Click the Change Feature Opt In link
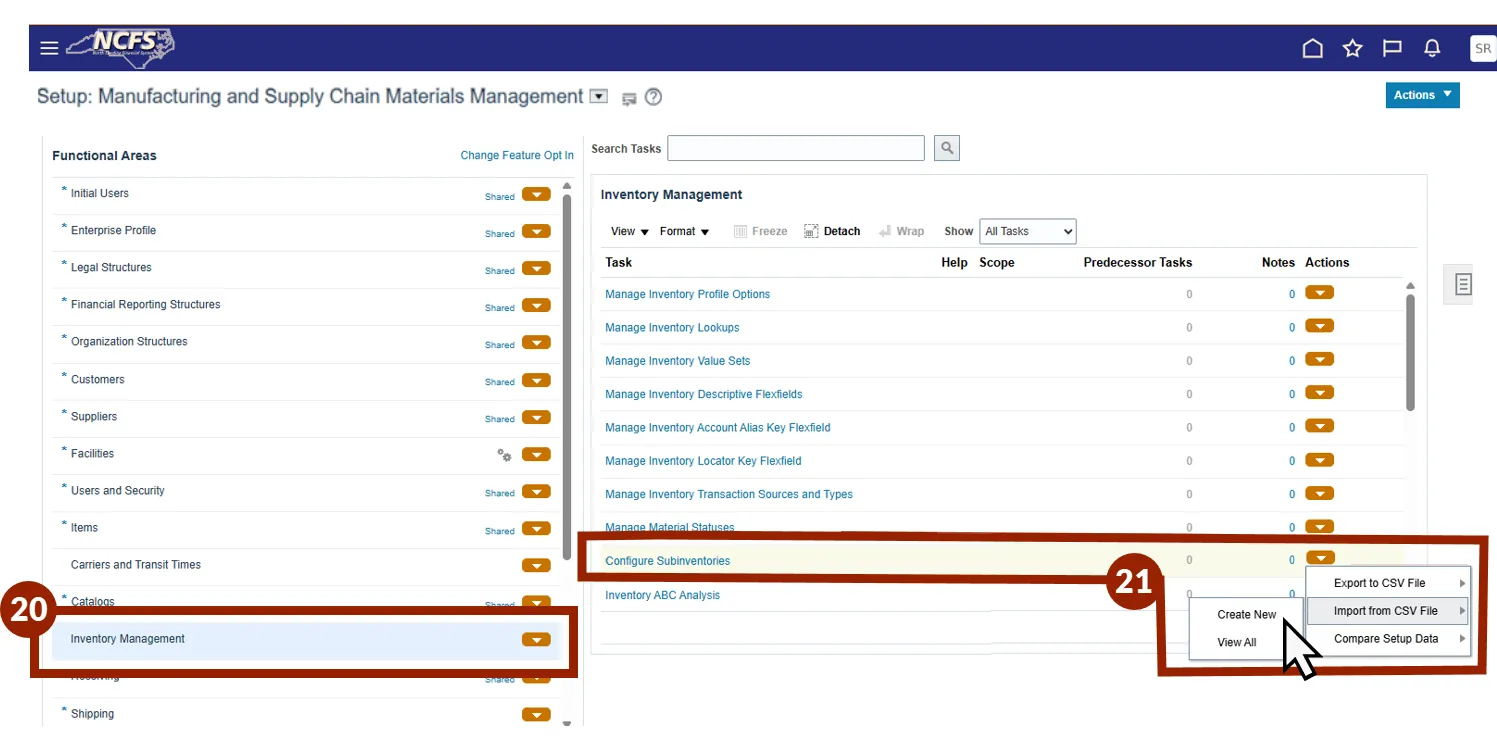 point(517,156)
